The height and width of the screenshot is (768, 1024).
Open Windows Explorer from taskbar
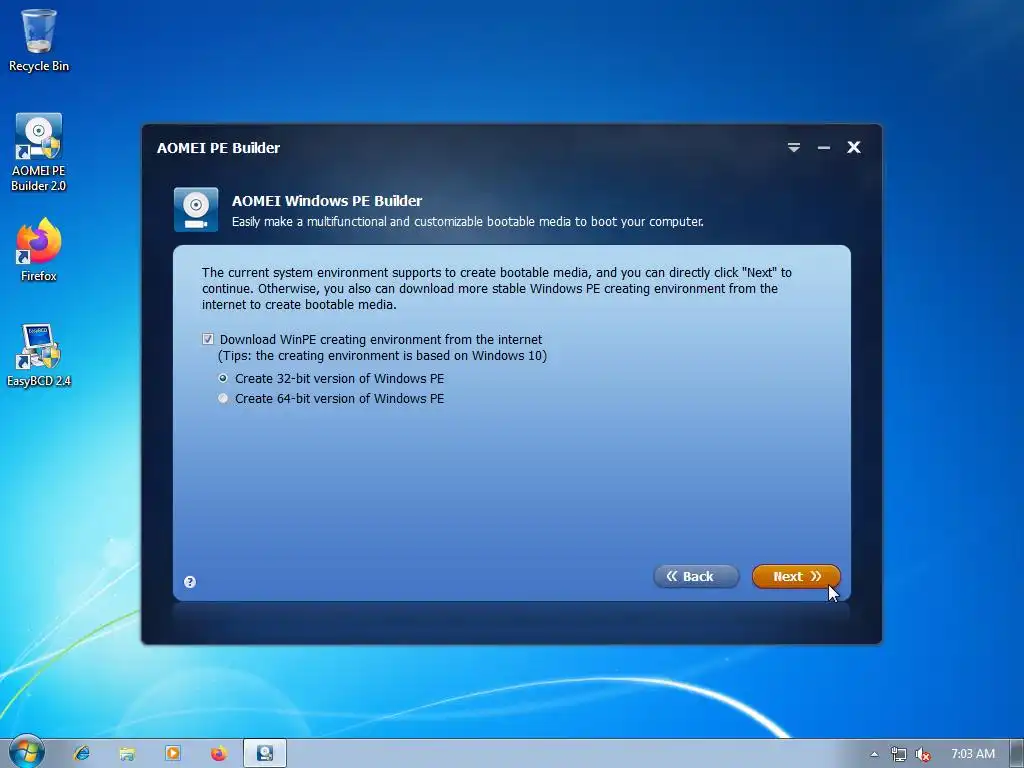pyautogui.click(x=127, y=754)
